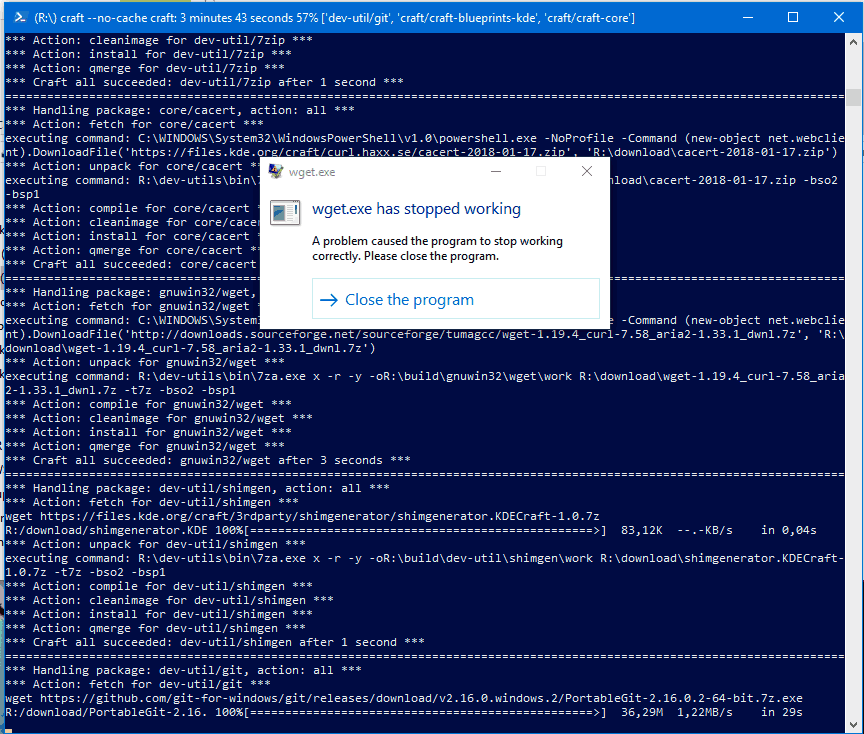Viewport: 864px width, 734px height.
Task: Click 'wget.exe has stopped working' heading
Action: click(x=416, y=209)
